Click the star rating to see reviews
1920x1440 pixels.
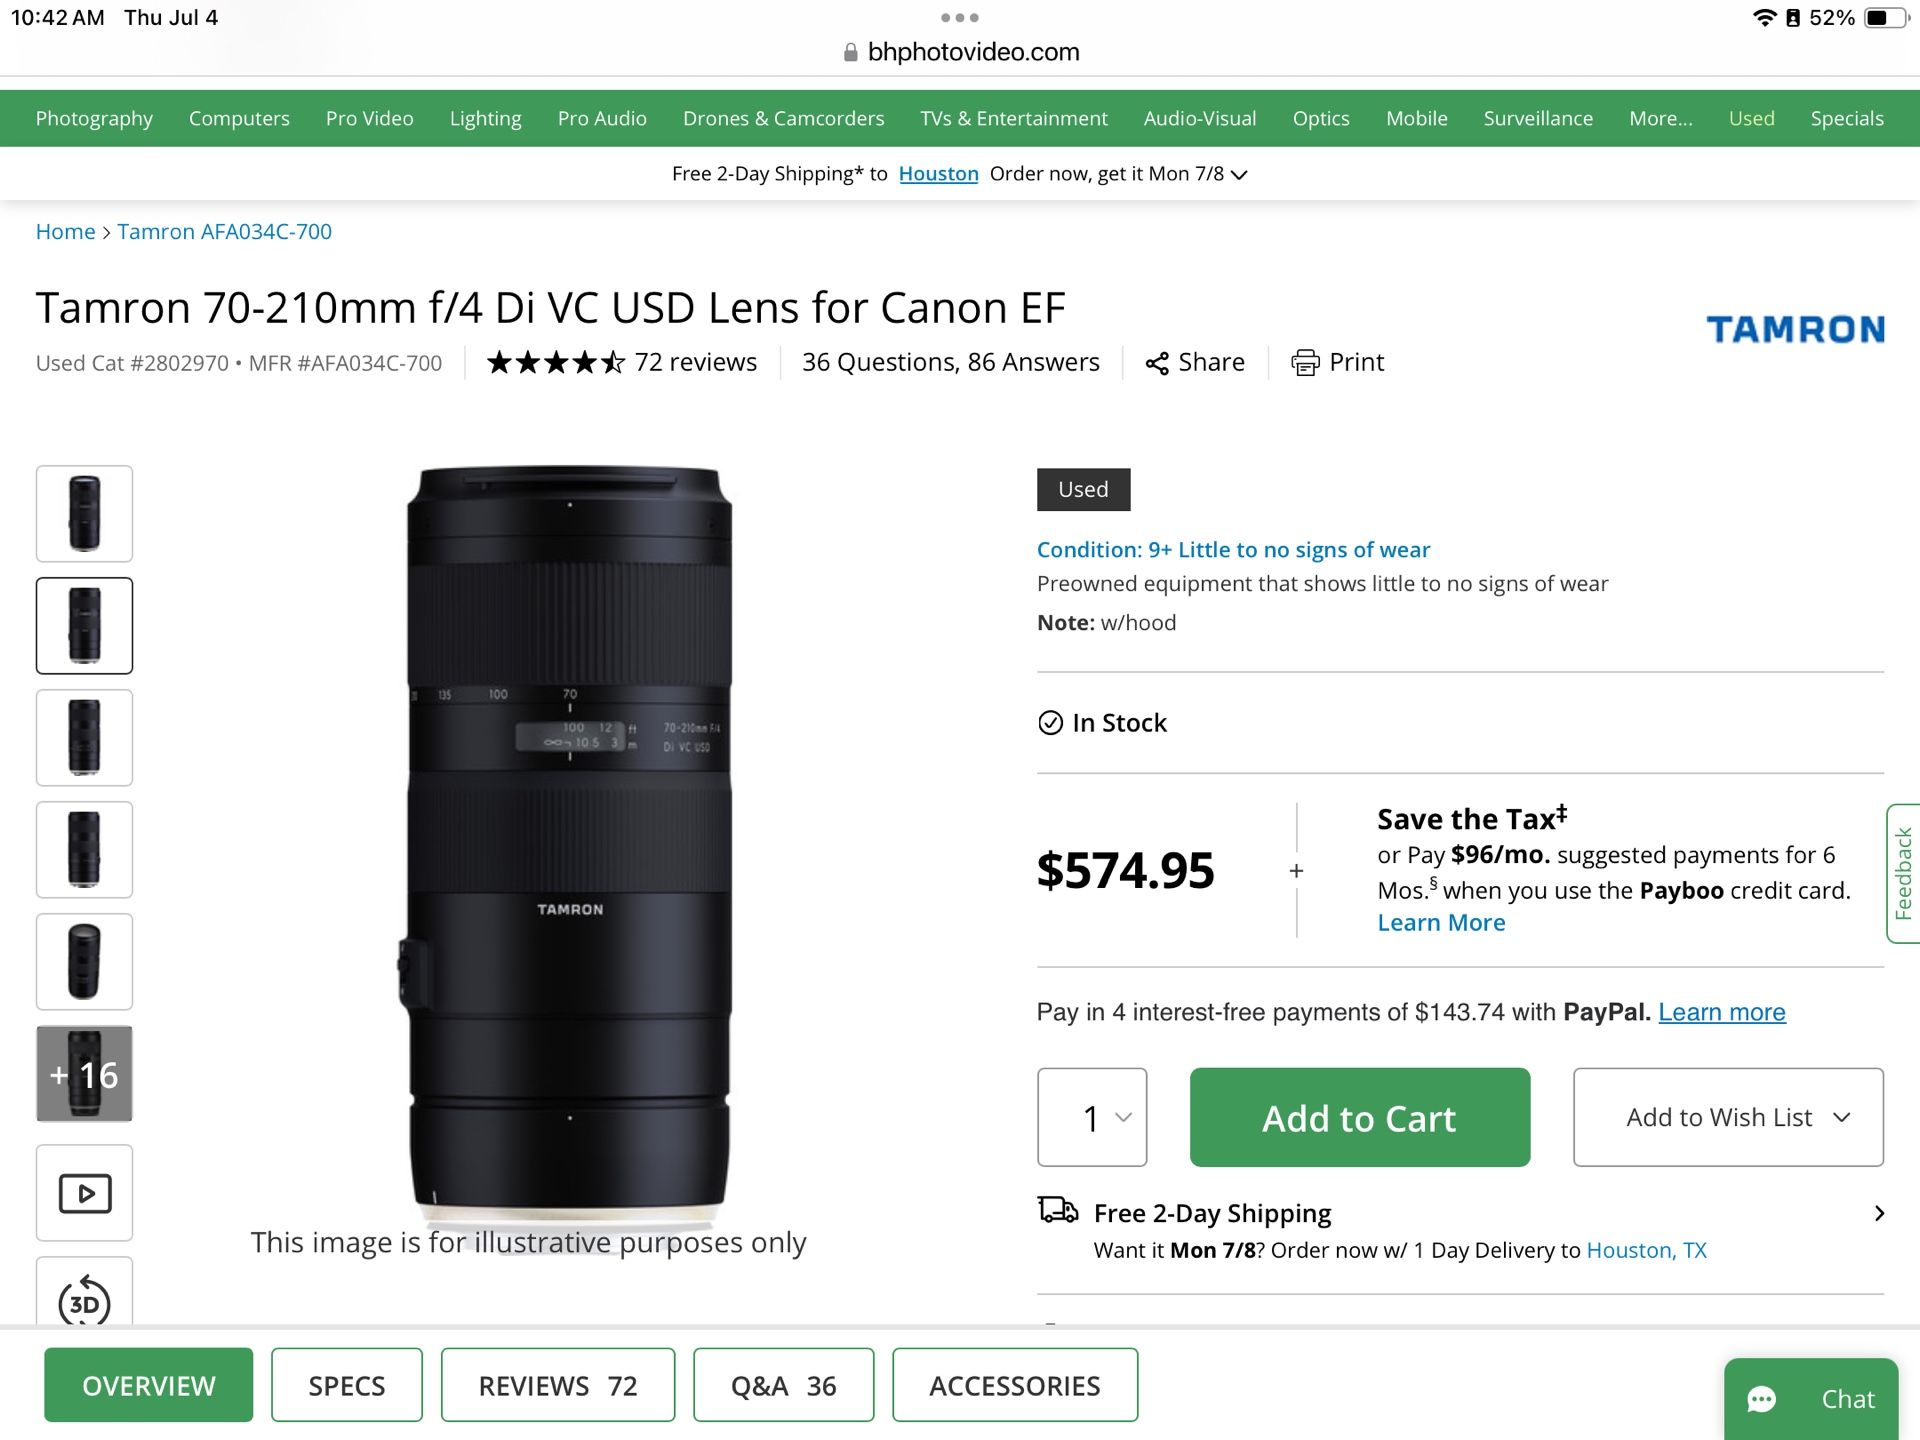point(553,362)
